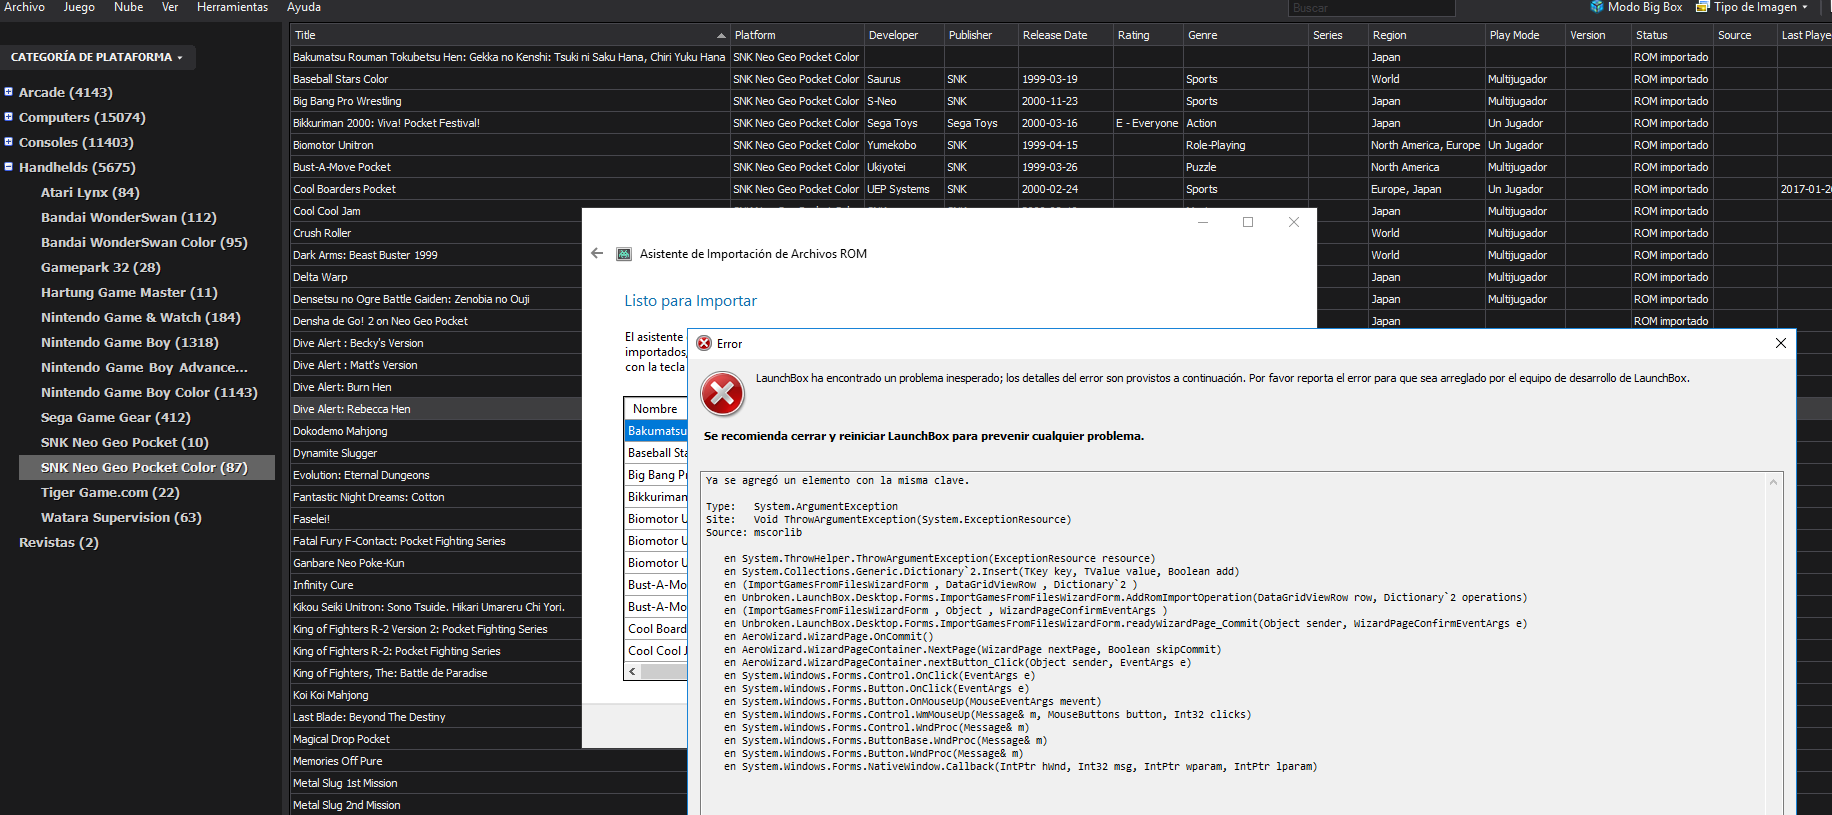Screen dimensions: 1832x815
Task: Click the wizard list horizontal scrollbar left arrow
Action: (x=632, y=671)
